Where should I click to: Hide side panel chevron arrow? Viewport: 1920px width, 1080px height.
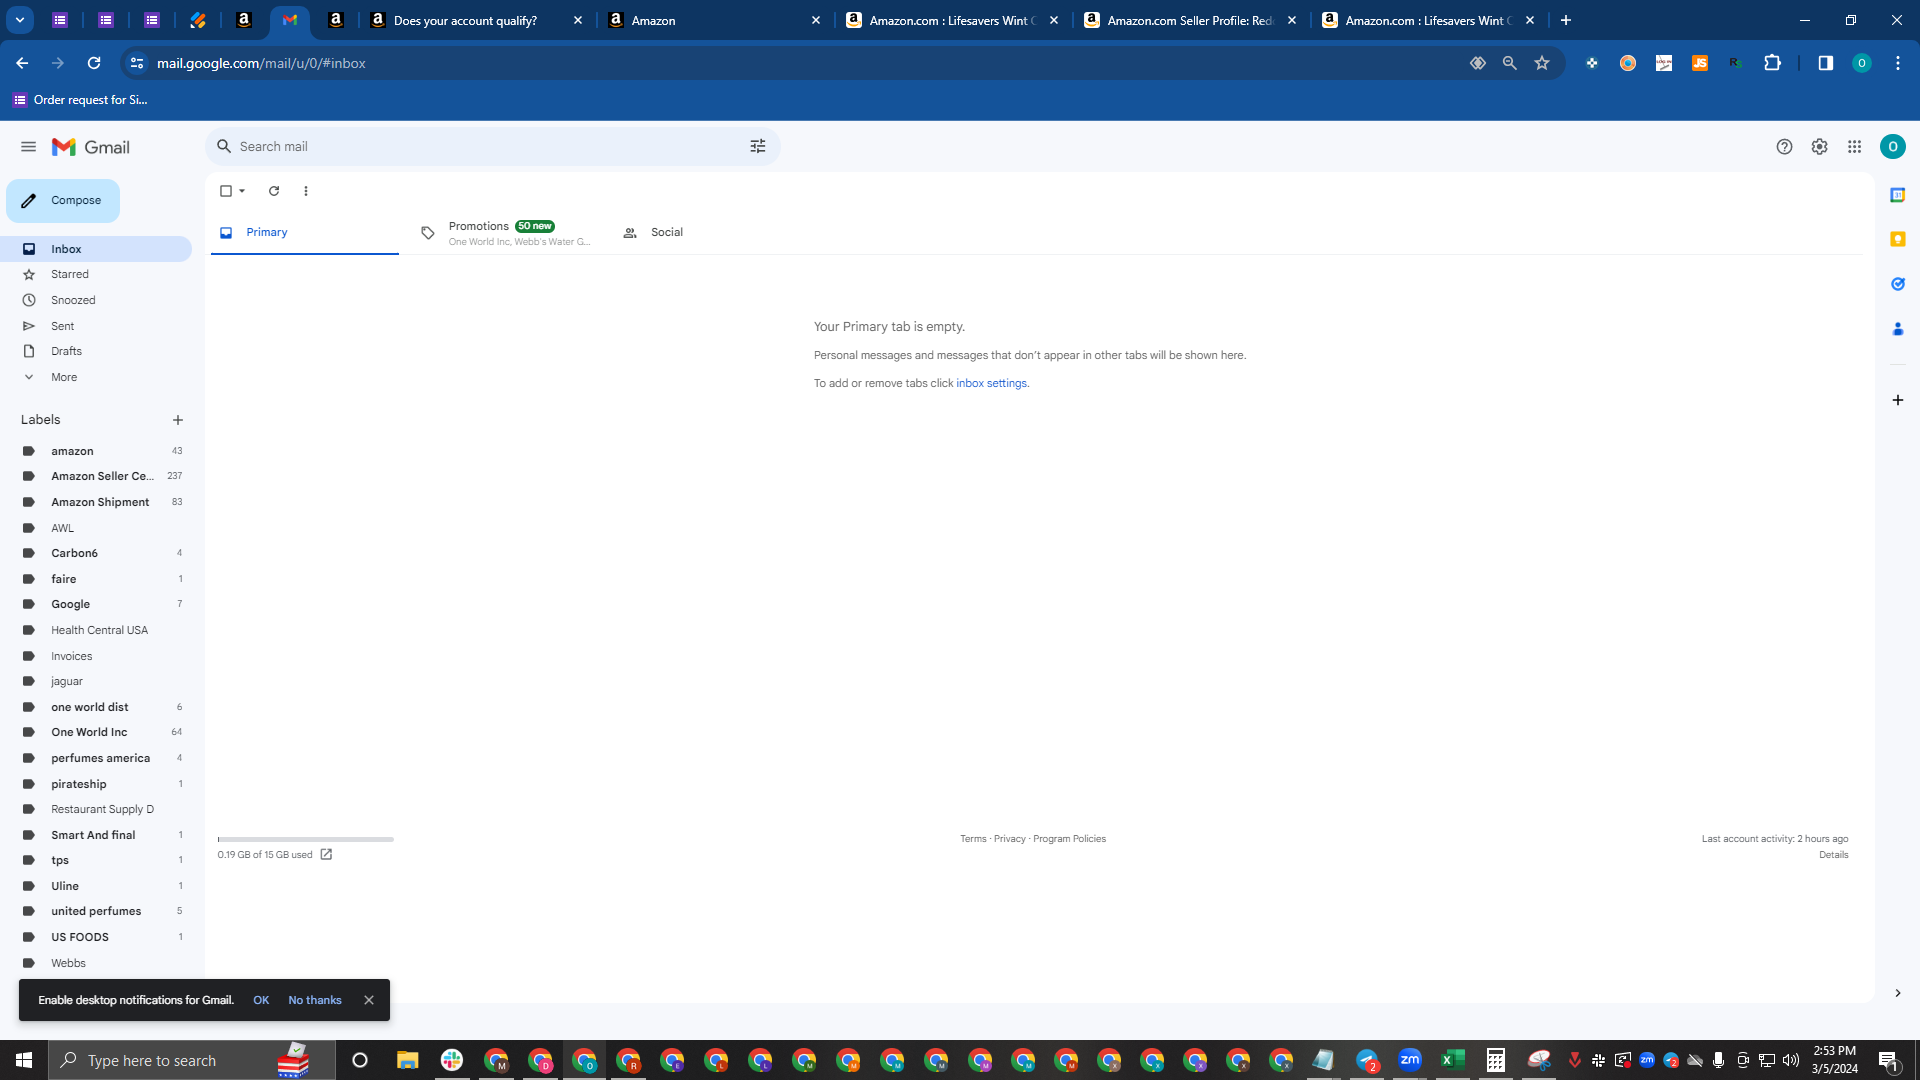1897,993
